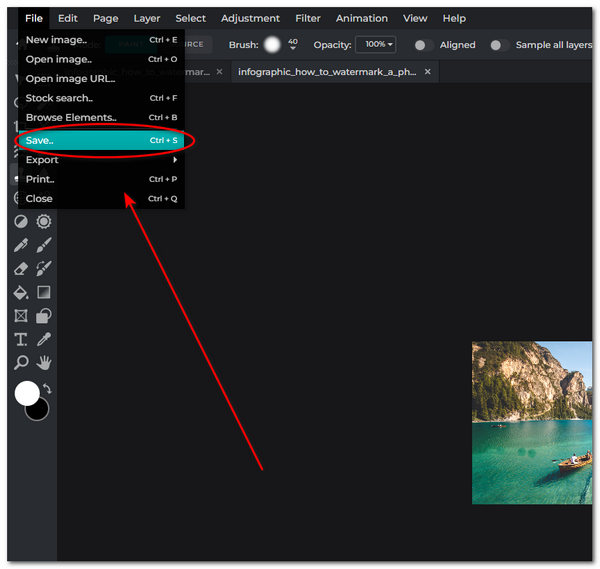Select the Eraser tool

point(20,269)
